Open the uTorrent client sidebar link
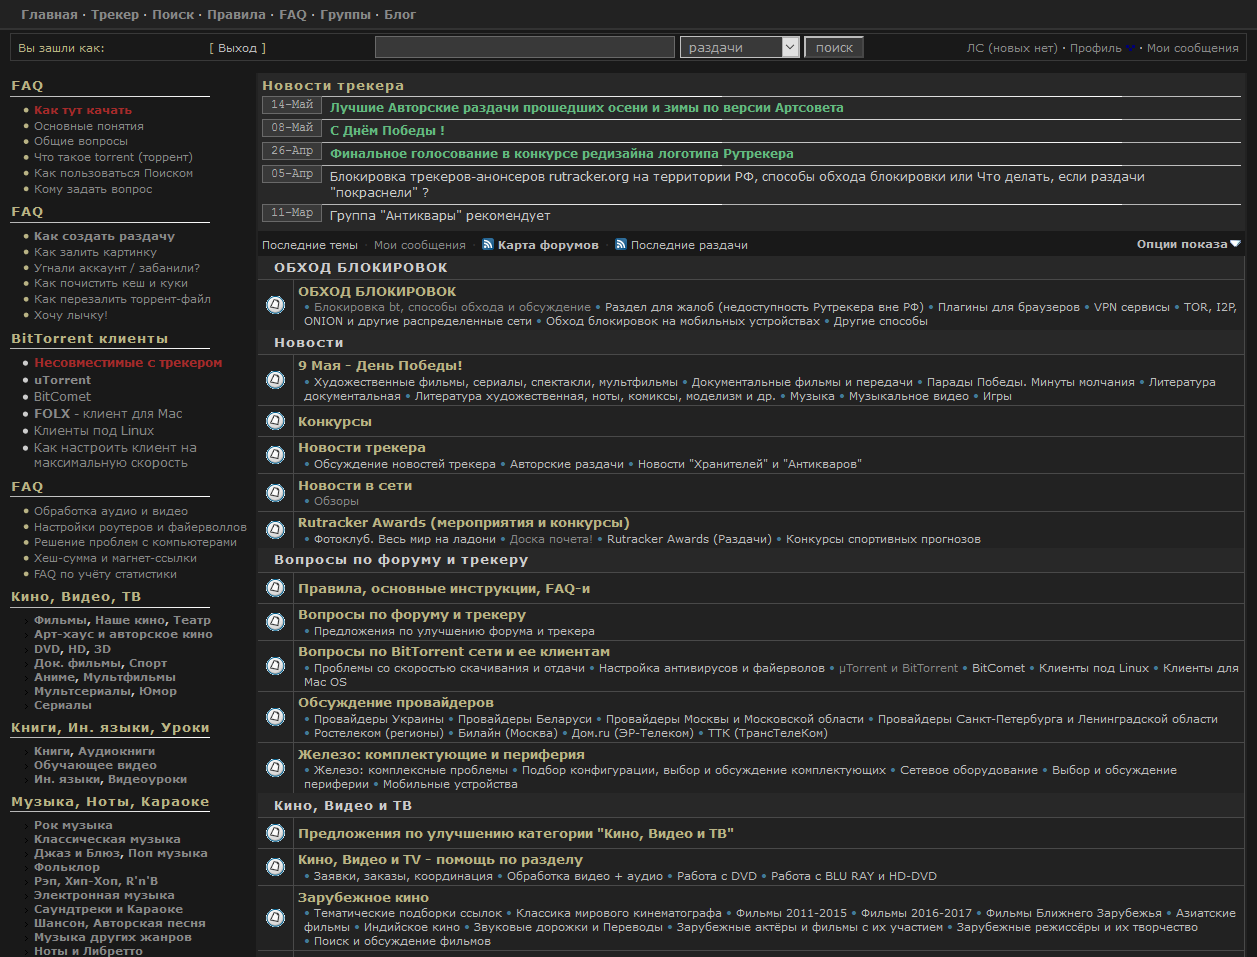This screenshot has width=1257, height=957. click(x=62, y=380)
